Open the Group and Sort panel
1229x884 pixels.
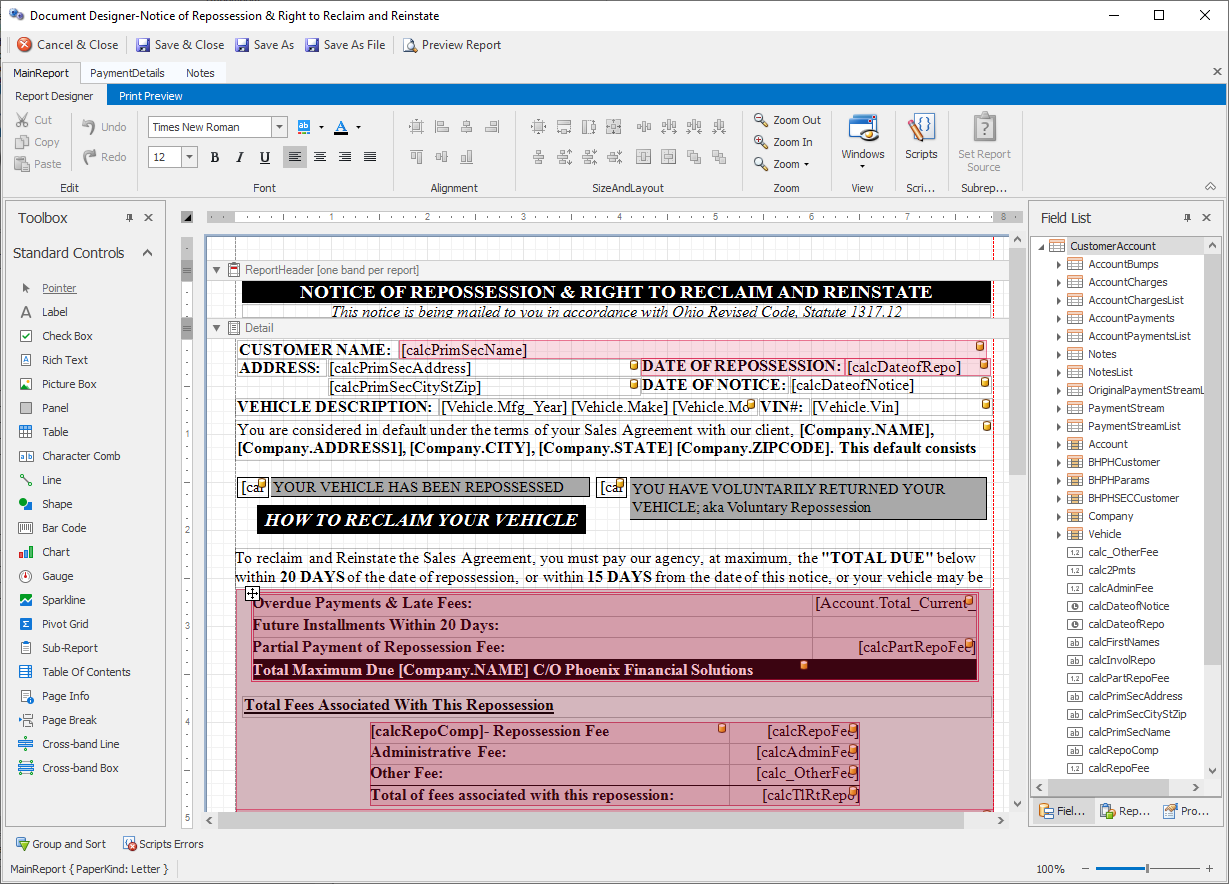[x=60, y=844]
